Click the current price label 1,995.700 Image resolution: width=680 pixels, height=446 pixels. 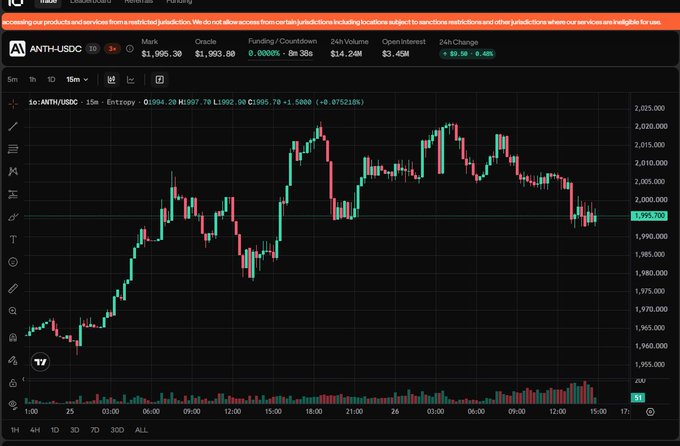649,216
